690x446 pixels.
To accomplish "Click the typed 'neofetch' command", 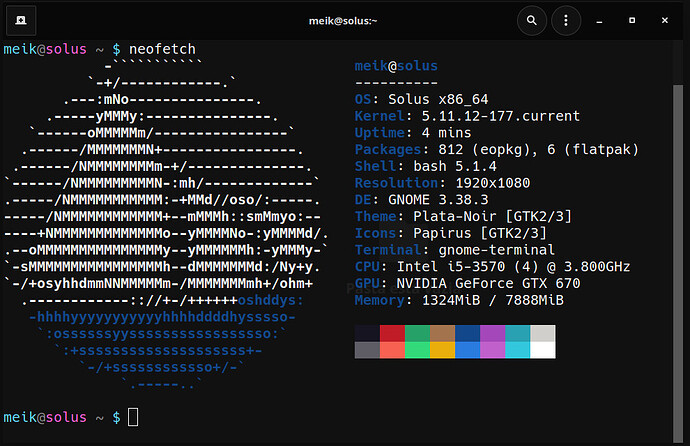I will (x=162, y=49).
